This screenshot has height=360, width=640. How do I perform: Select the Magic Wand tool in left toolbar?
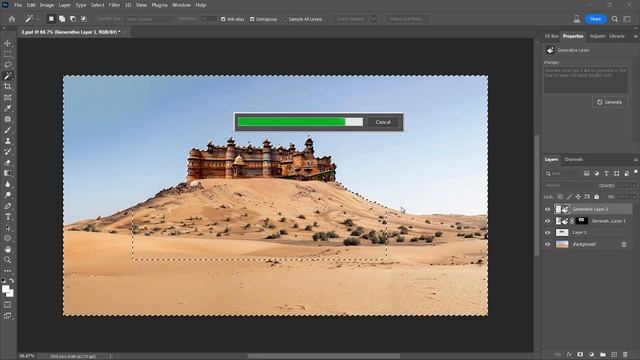pyautogui.click(x=7, y=76)
